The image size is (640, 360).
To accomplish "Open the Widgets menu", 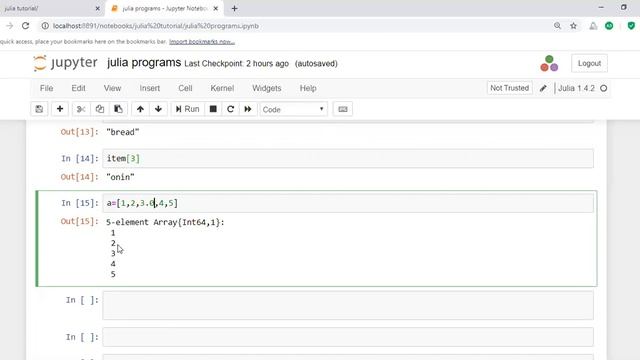I will click(x=267, y=88).
